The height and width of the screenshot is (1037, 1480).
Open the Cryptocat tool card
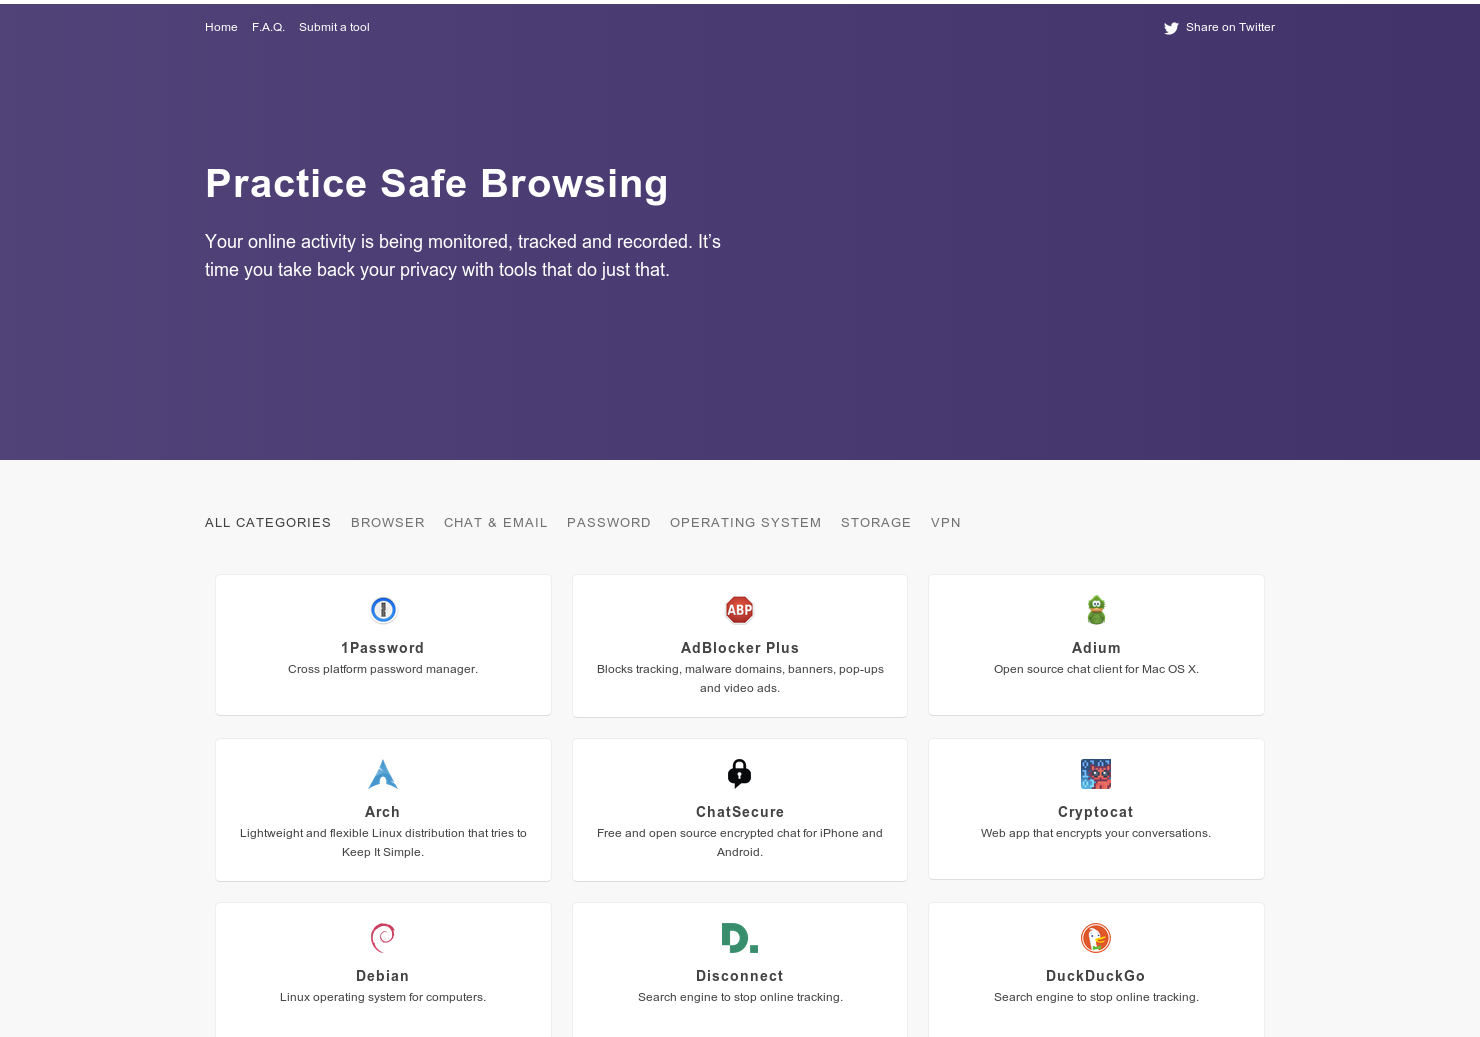coord(1096,809)
